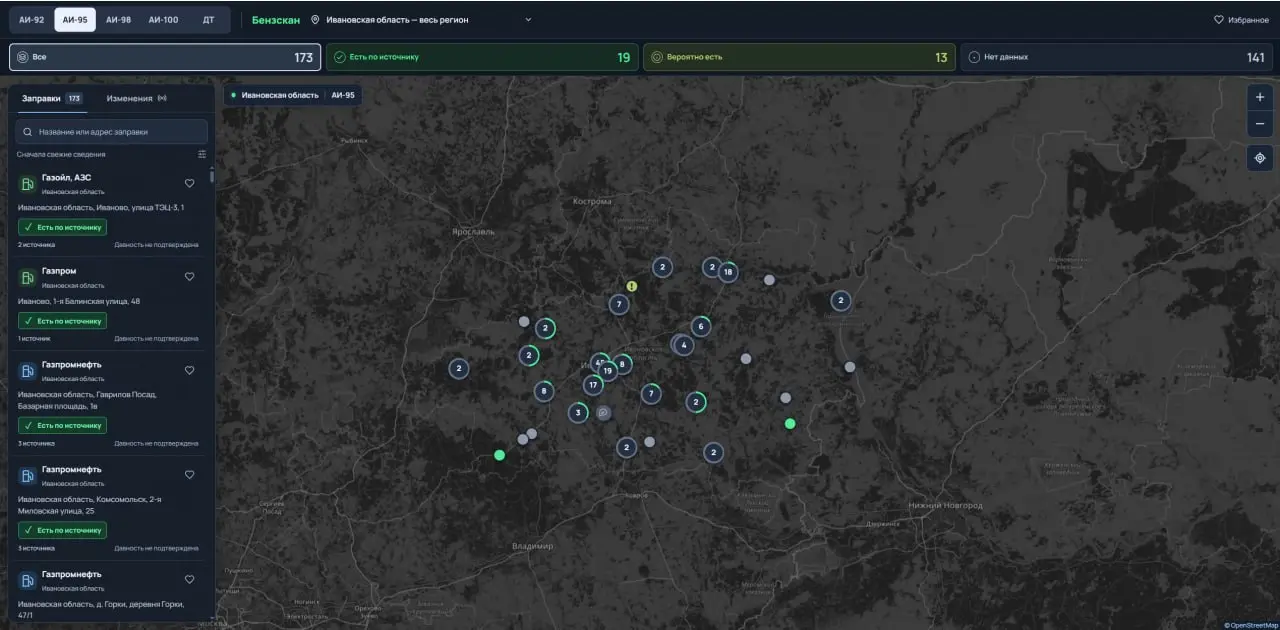Open the Ивановская область region dropdown
Image resolution: width=1280 pixels, height=630 pixels.
tap(421, 20)
